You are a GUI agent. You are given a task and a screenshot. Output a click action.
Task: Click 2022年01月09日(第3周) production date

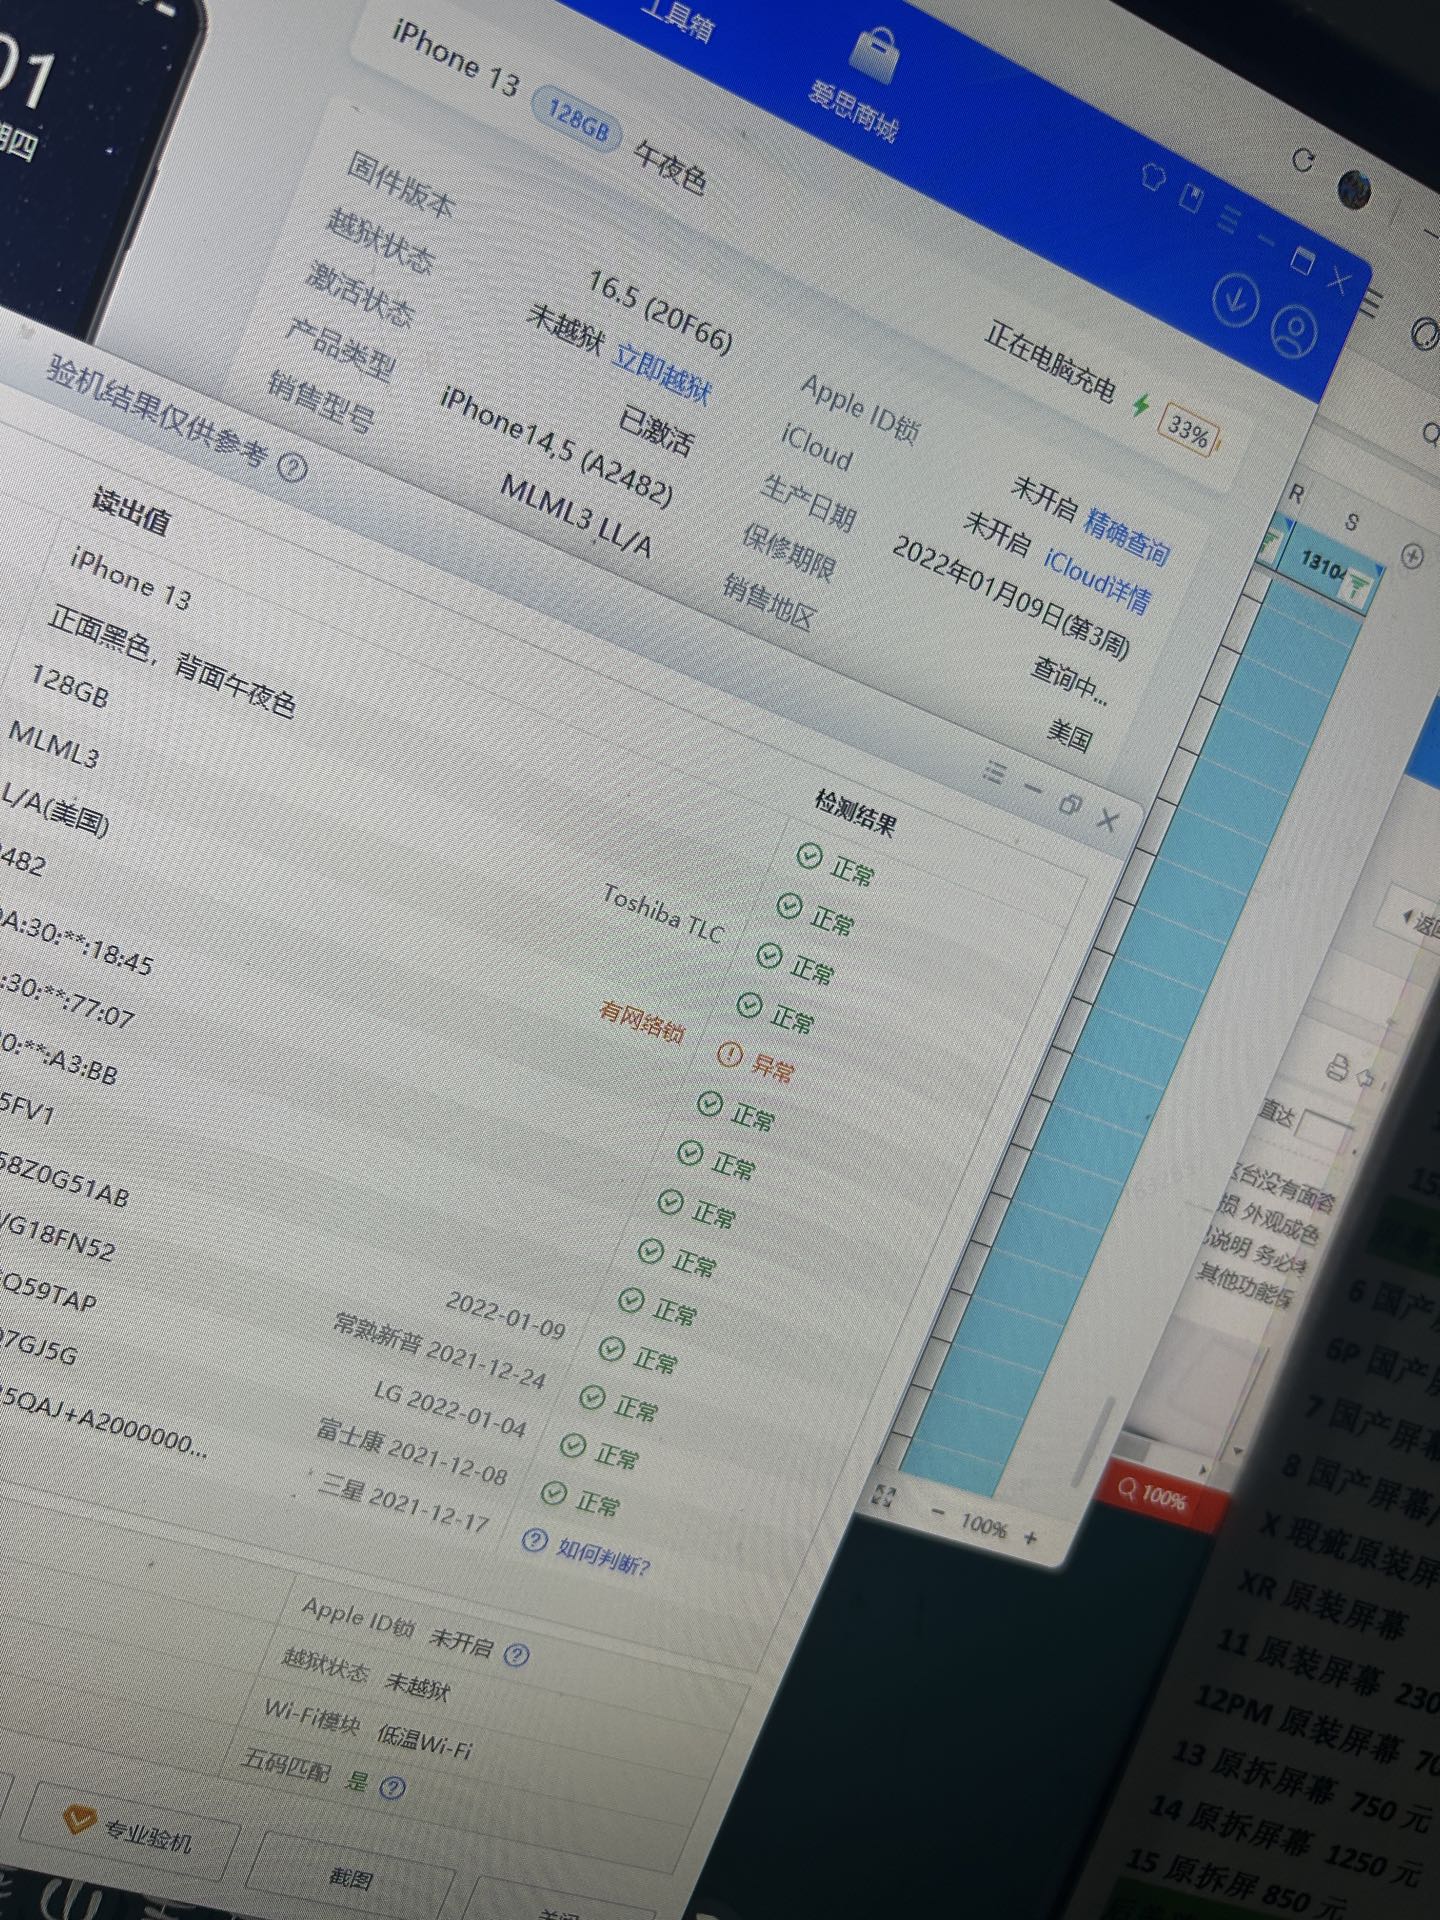click(1011, 597)
